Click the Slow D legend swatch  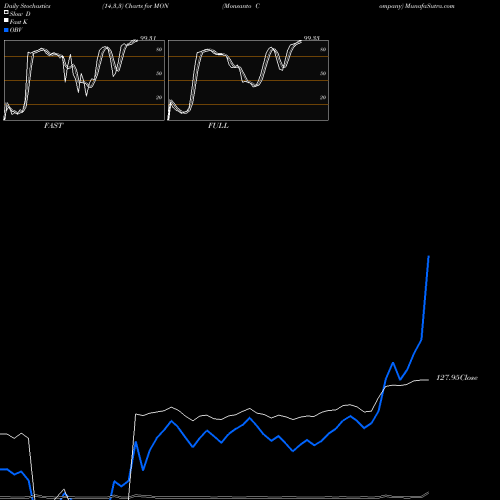coord(6,12)
